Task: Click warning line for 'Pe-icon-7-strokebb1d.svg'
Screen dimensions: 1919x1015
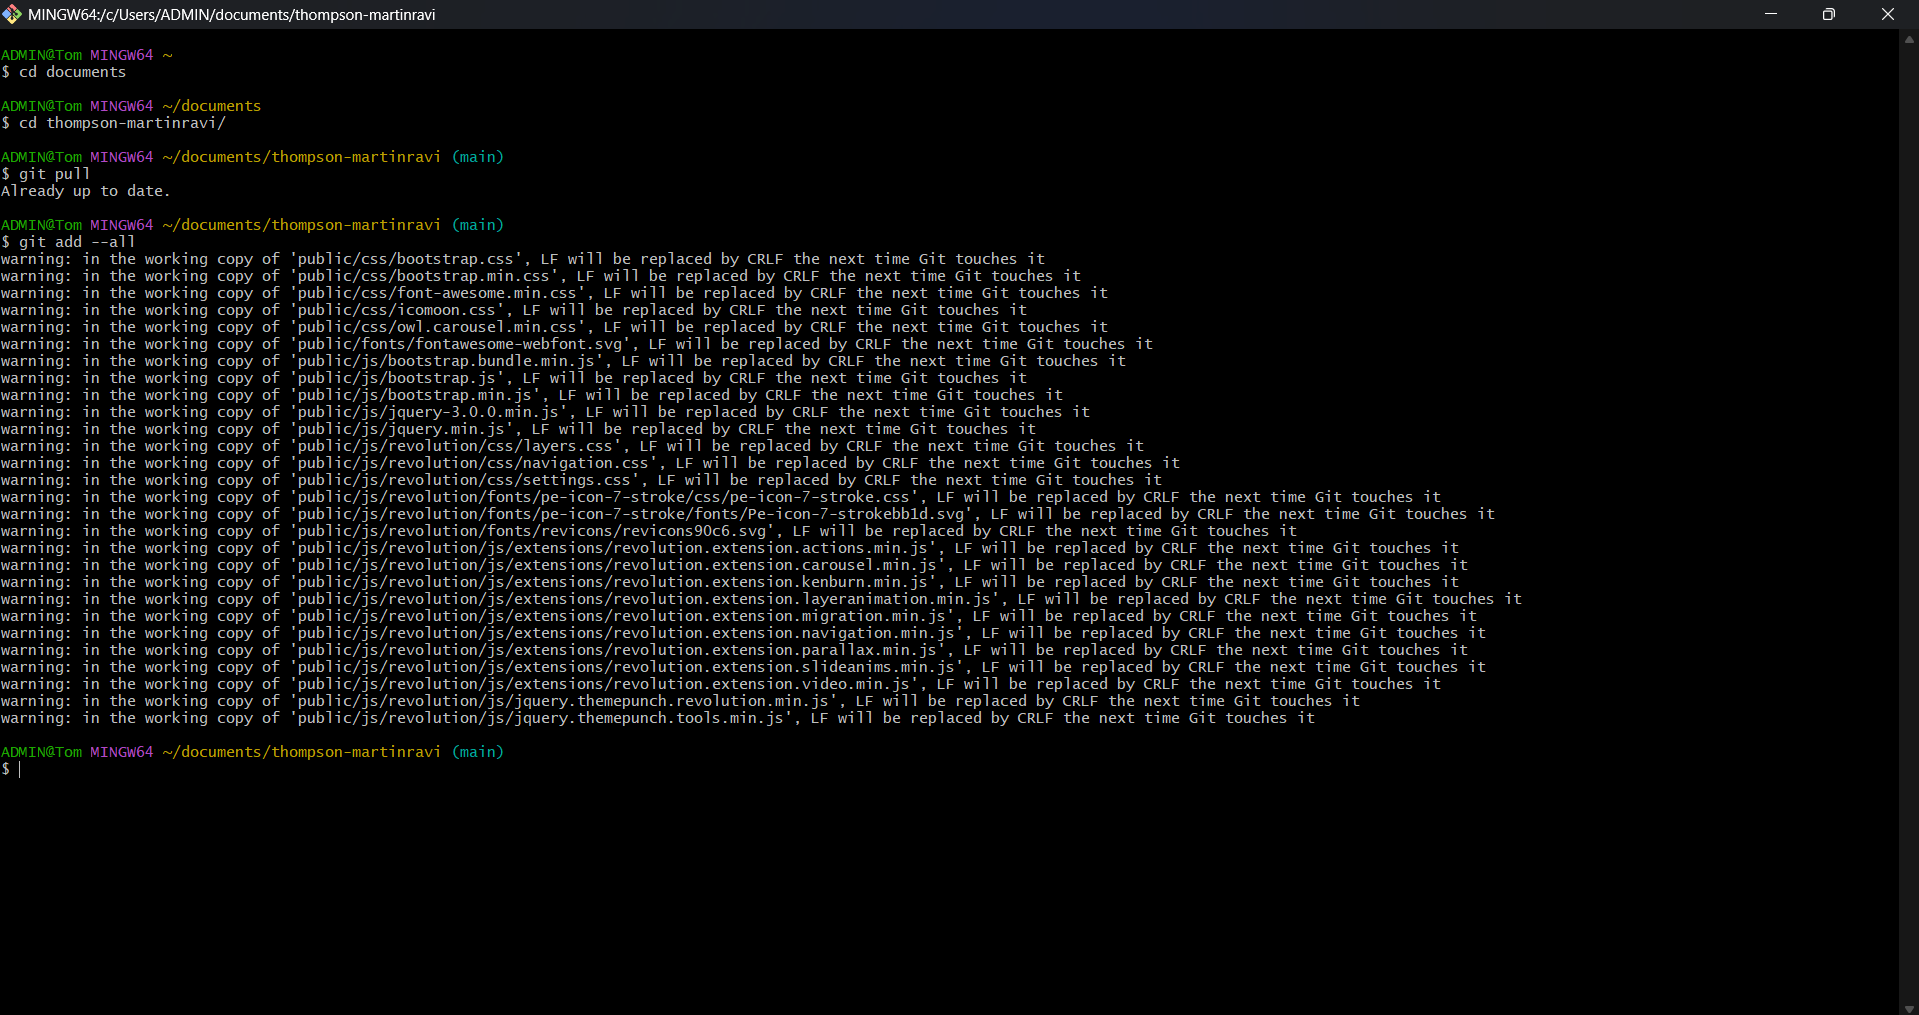Action: point(748,514)
